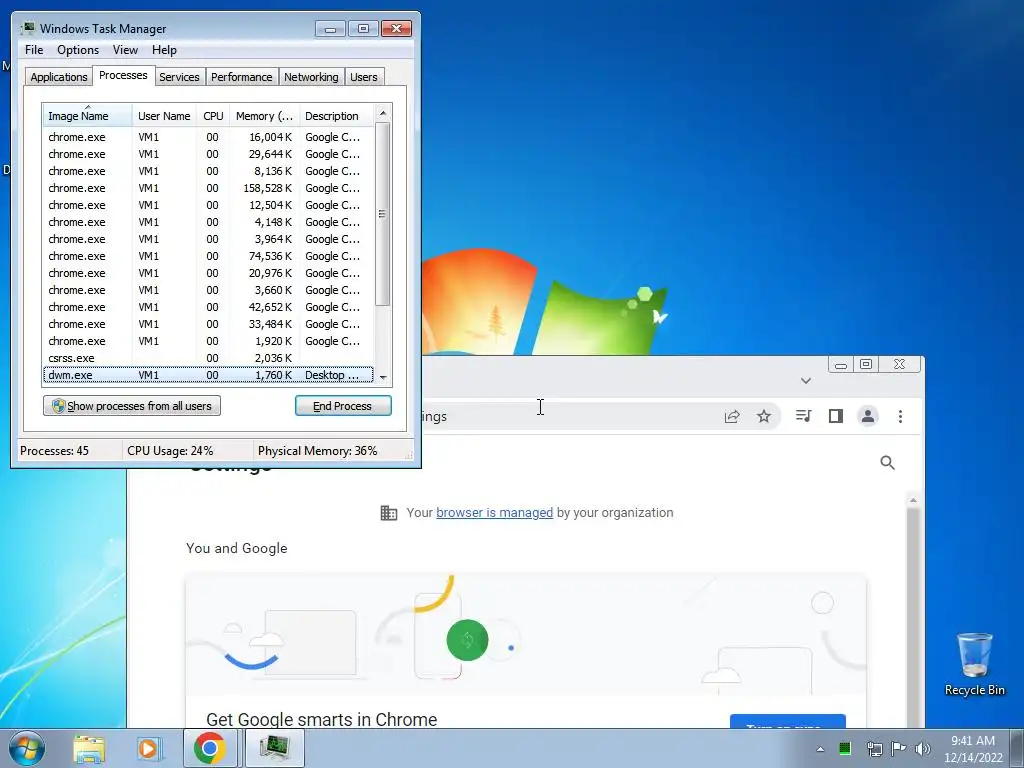Click the volume speaker tray icon
The width and height of the screenshot is (1024, 768).
coord(923,748)
